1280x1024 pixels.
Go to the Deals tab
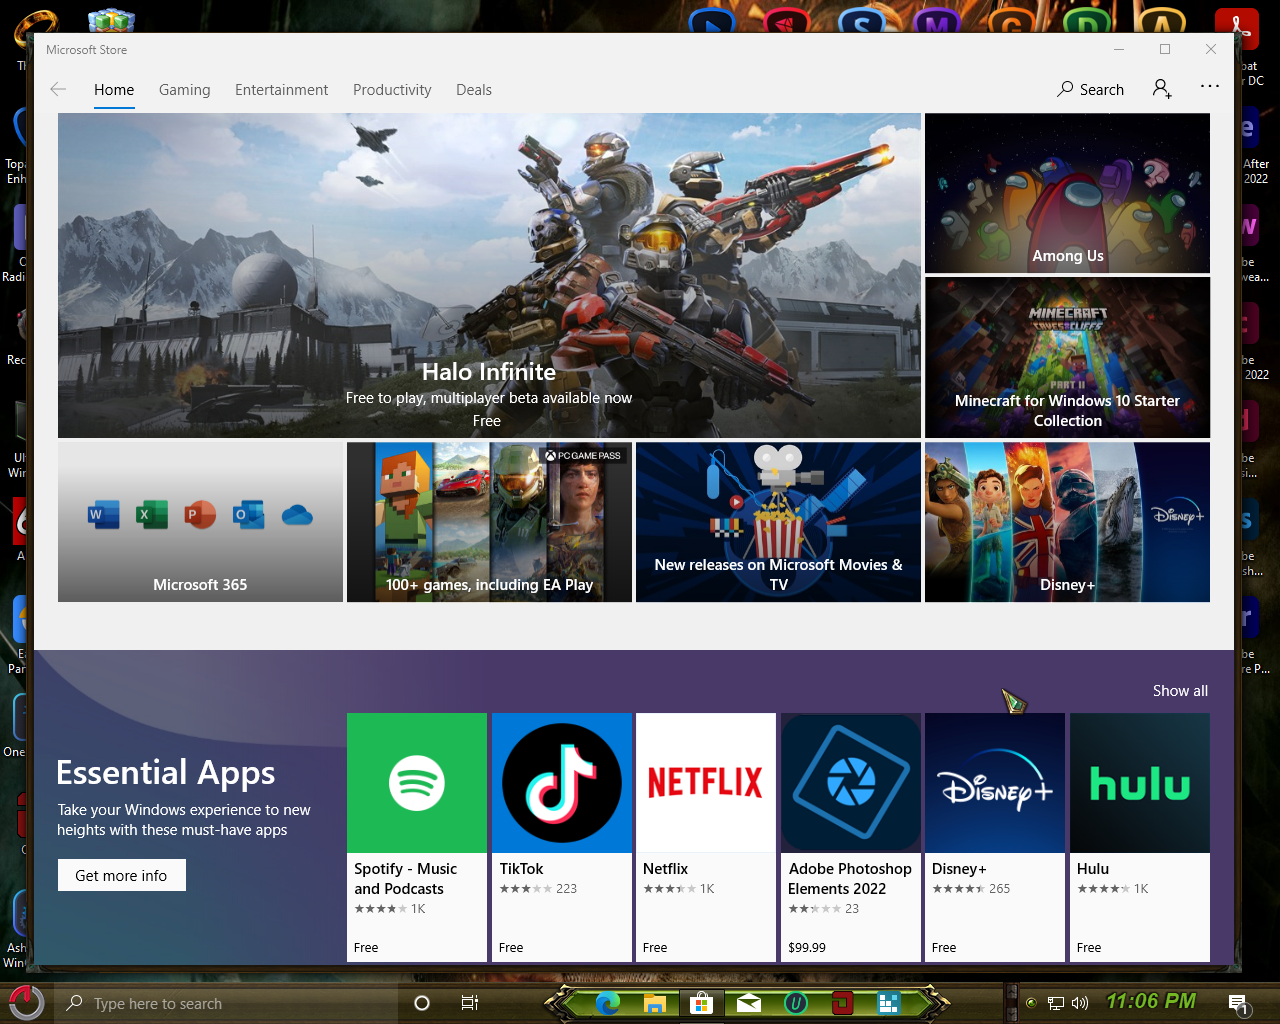click(474, 90)
